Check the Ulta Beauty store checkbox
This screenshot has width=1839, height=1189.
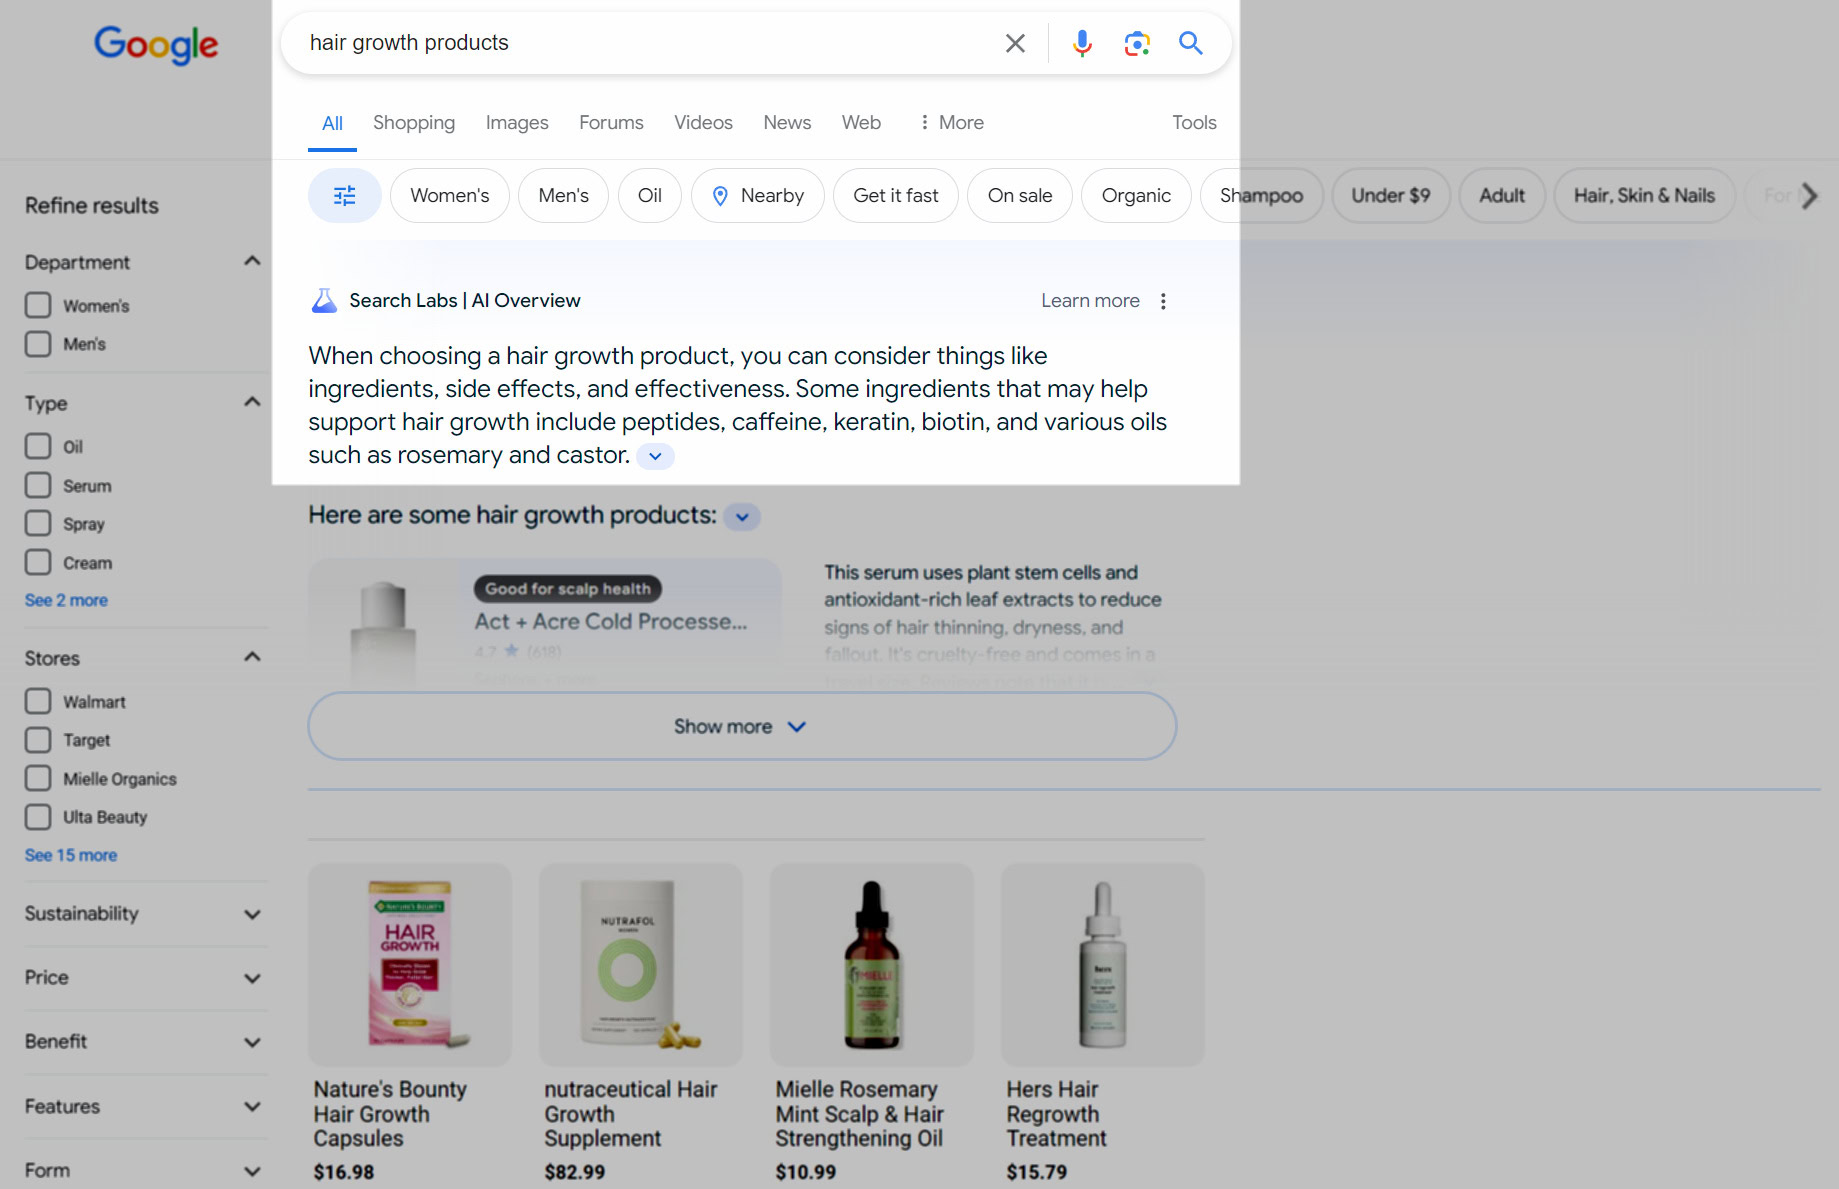pos(38,817)
